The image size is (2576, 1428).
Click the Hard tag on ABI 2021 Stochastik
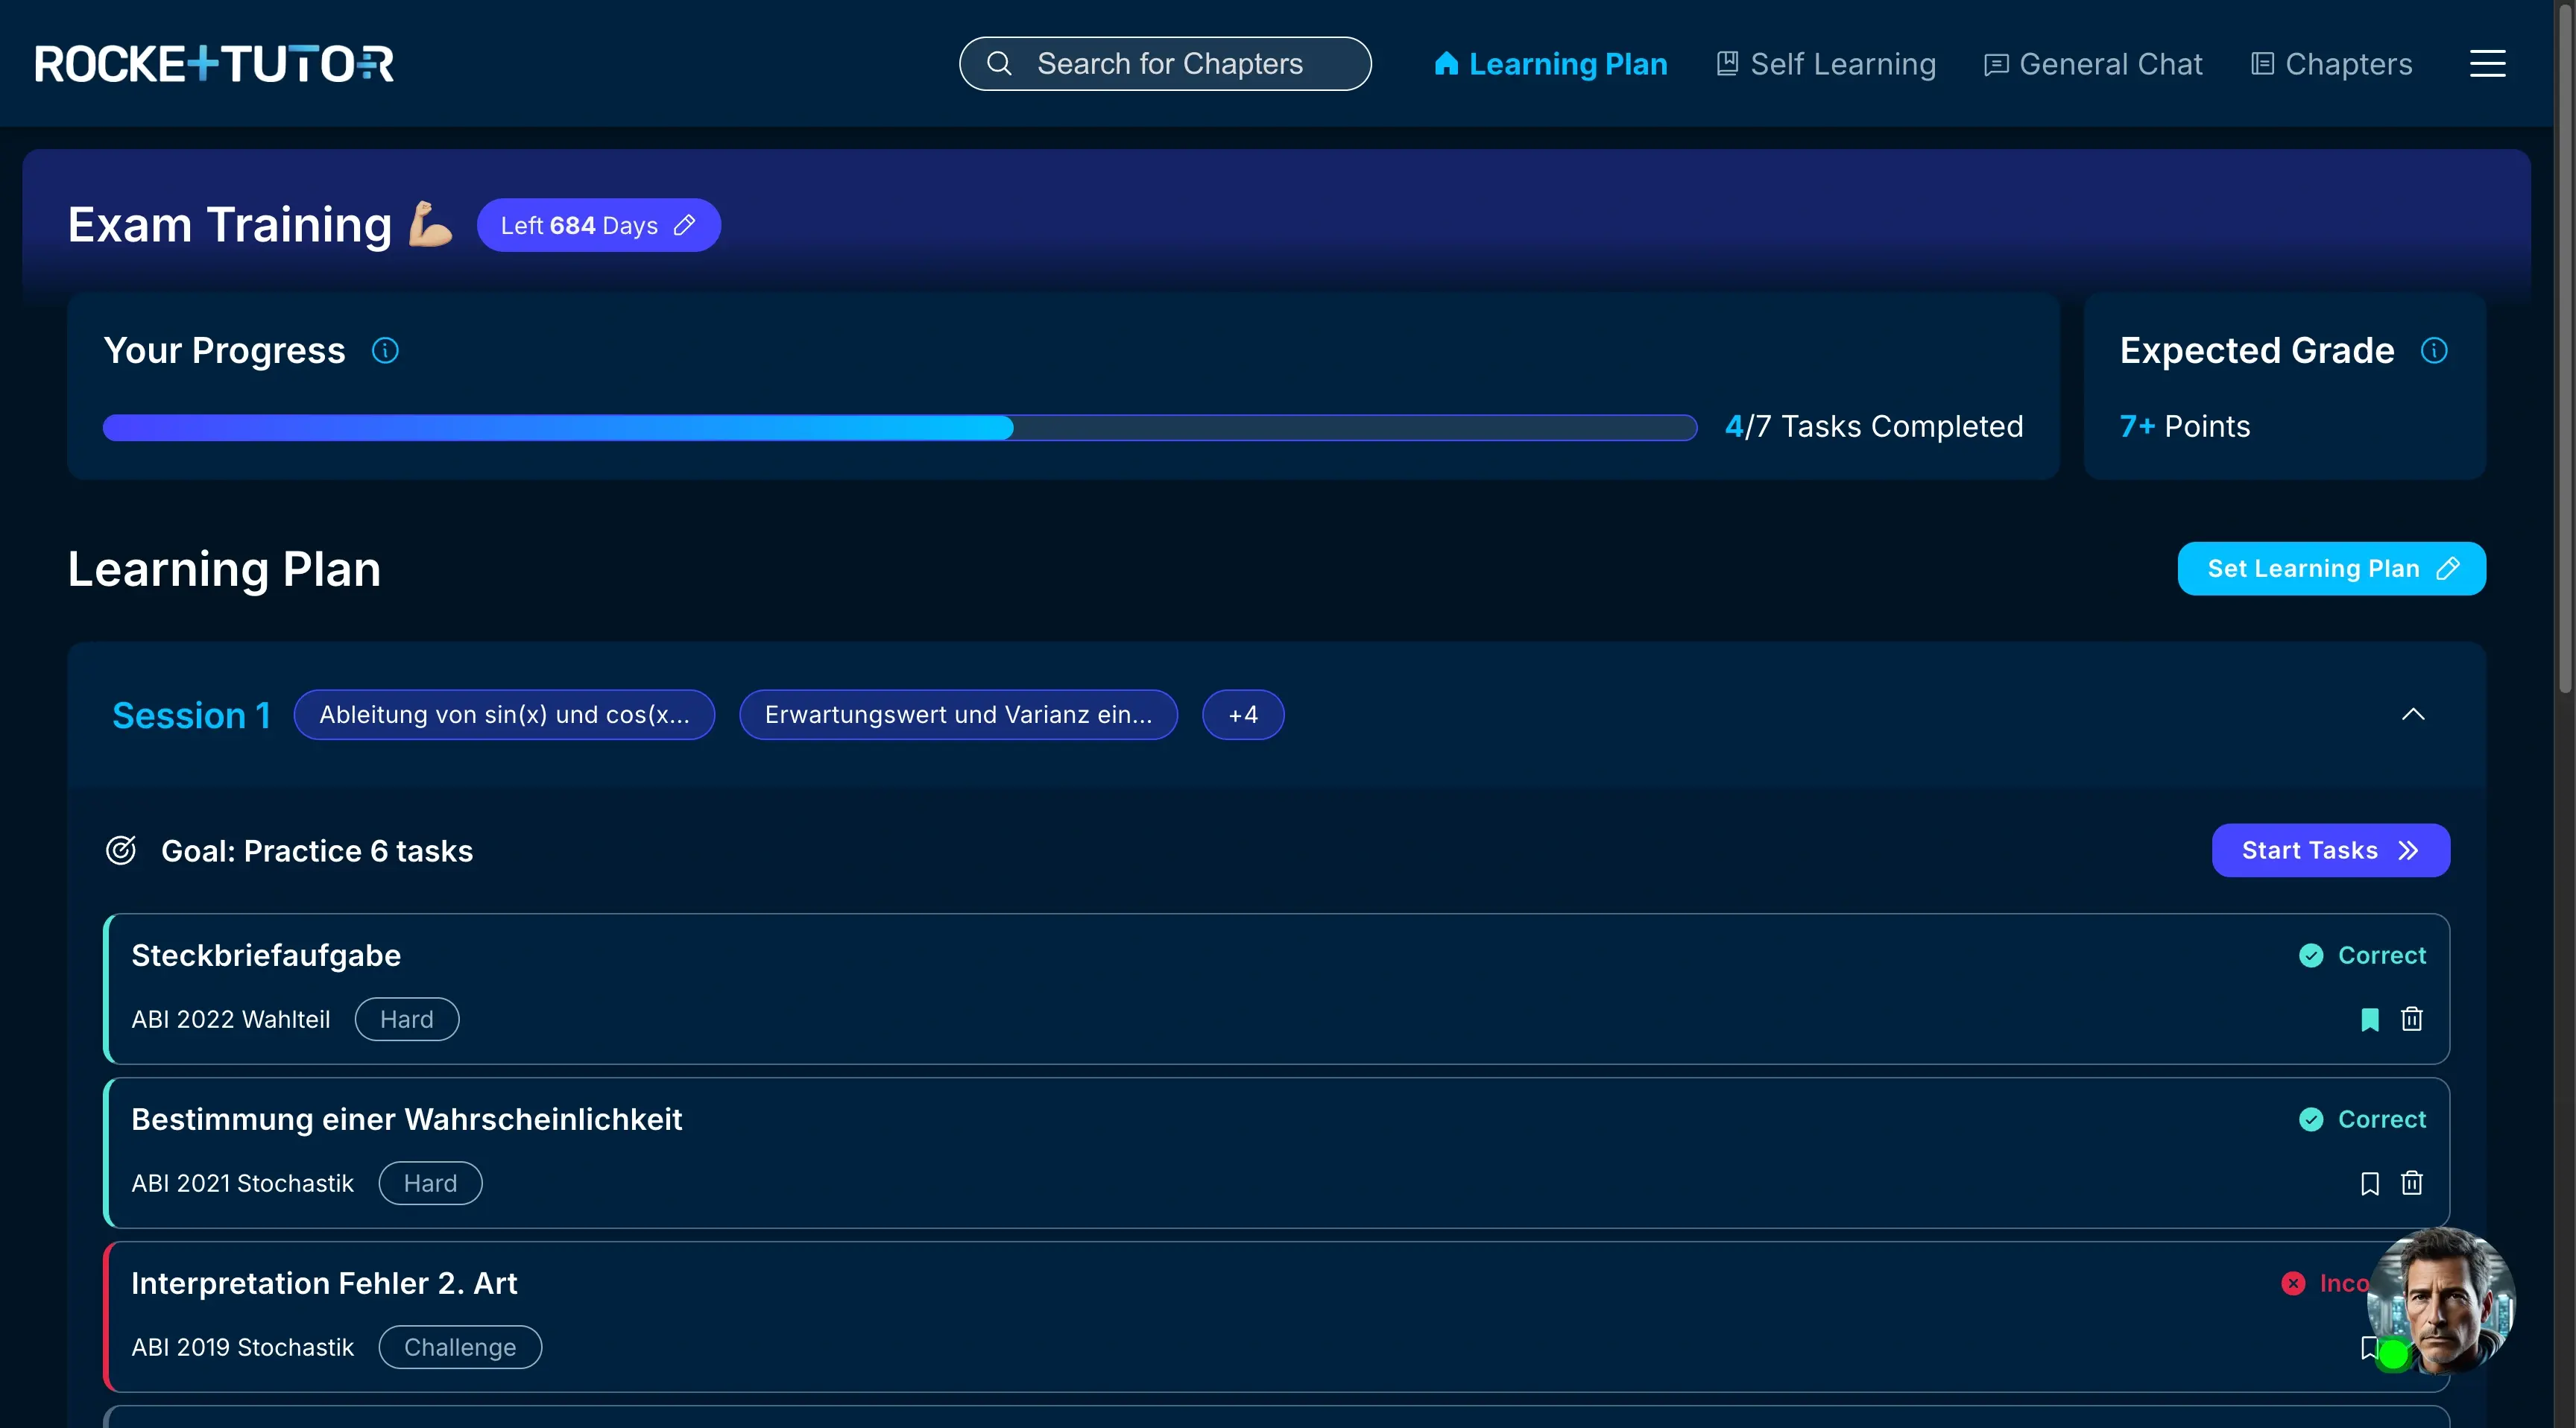point(430,1183)
